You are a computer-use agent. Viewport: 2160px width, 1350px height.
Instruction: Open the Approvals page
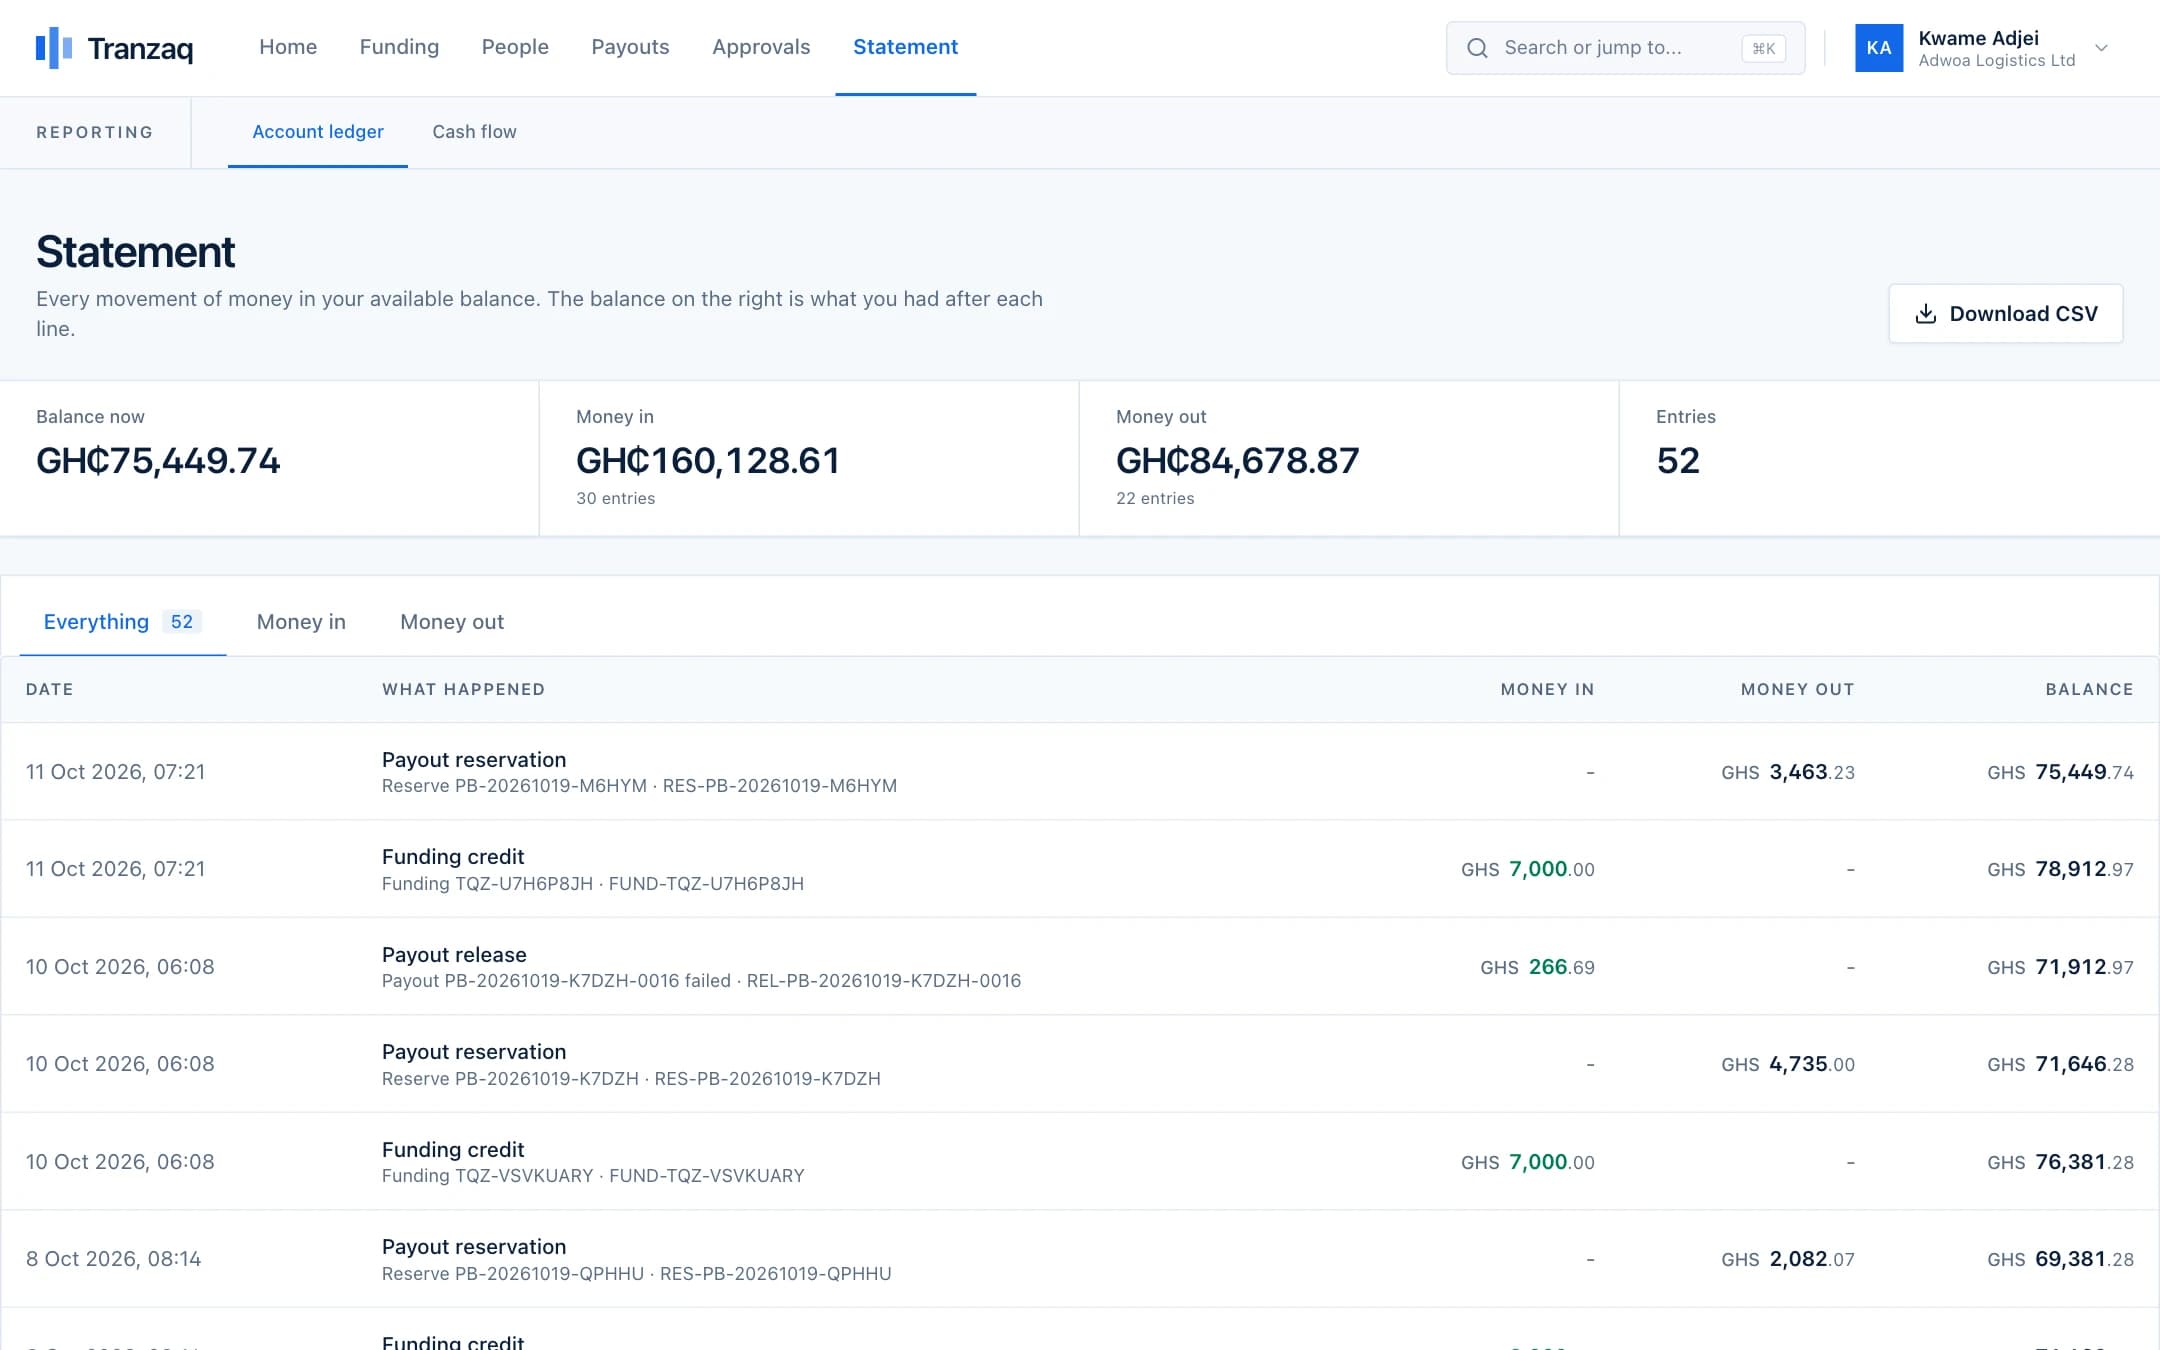(761, 47)
